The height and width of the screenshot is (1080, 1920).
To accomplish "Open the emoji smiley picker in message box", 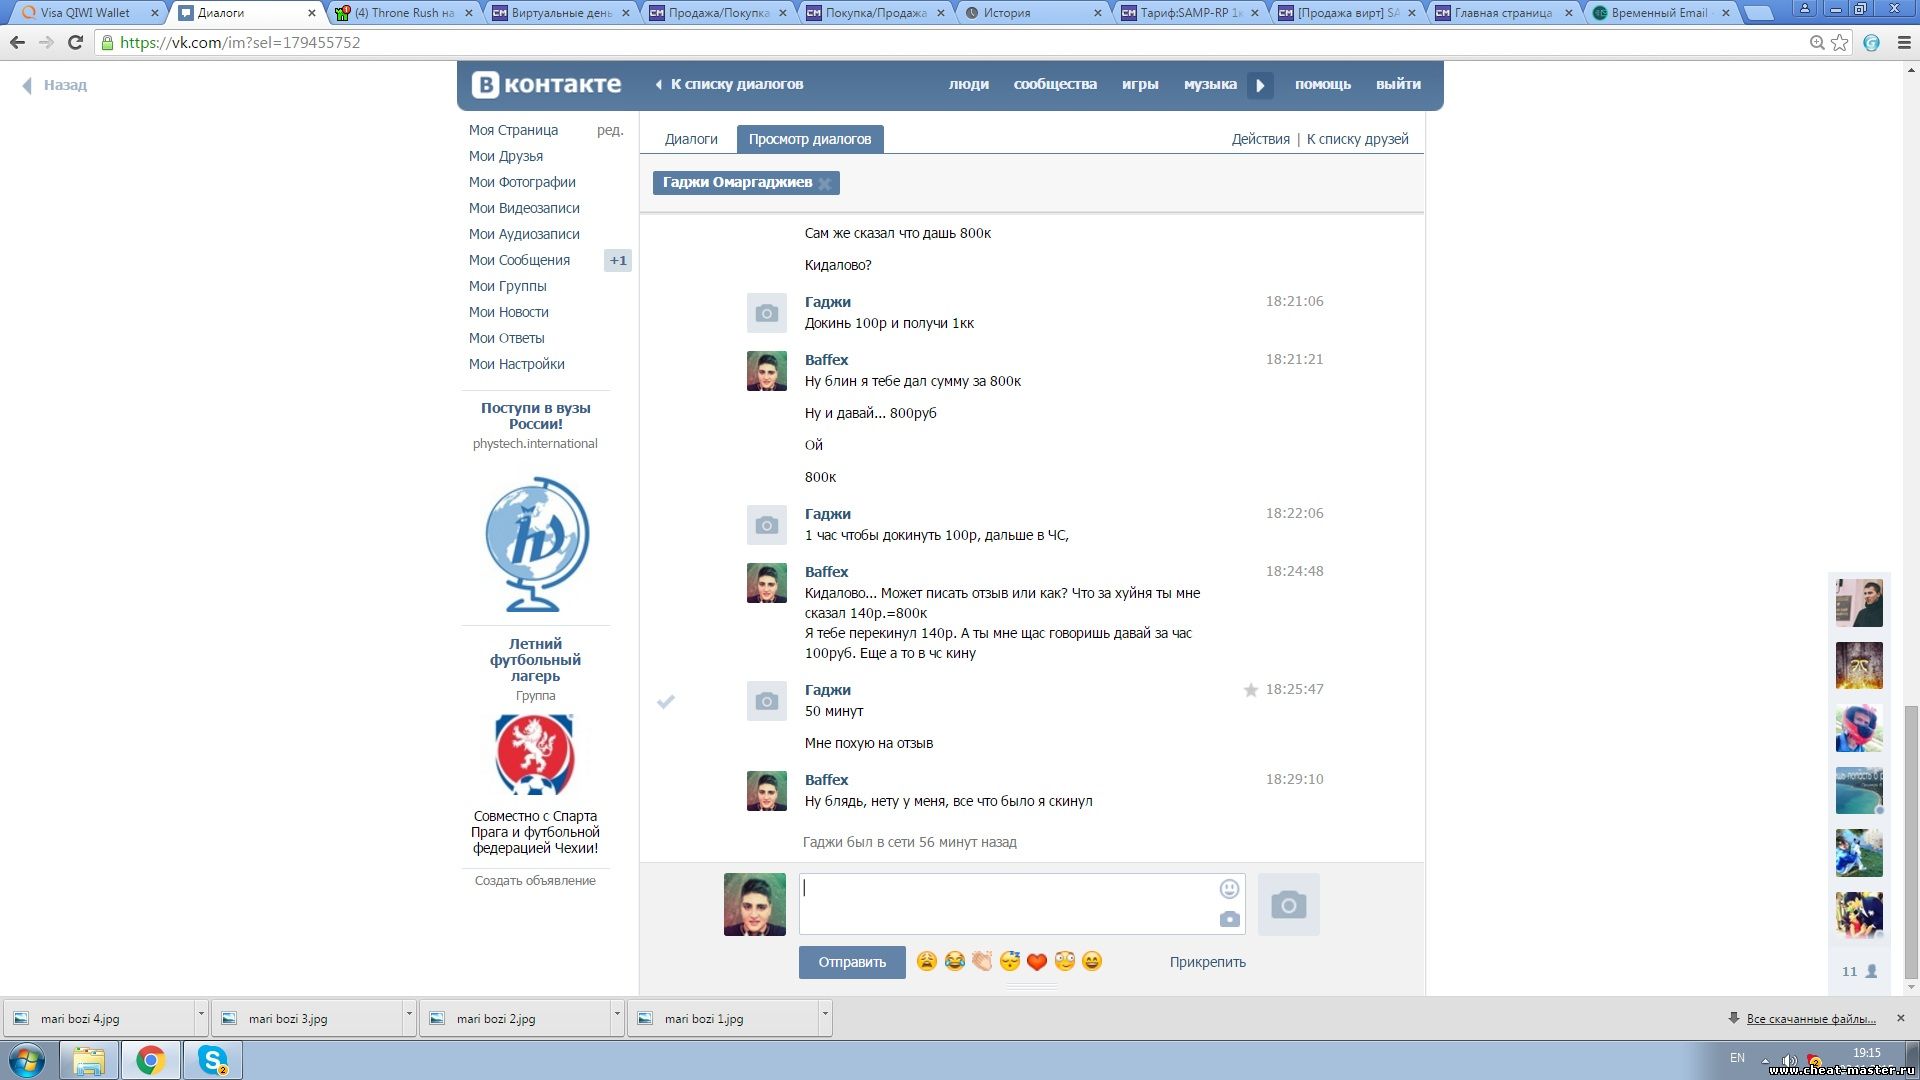I will point(1229,889).
